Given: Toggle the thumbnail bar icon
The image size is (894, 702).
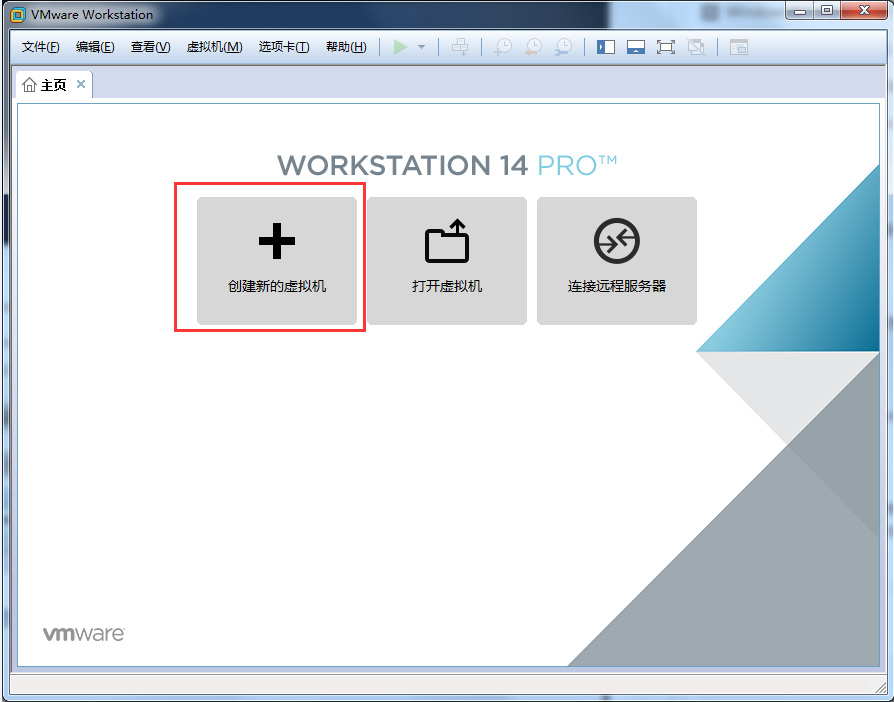Looking at the screenshot, I should click(636, 47).
